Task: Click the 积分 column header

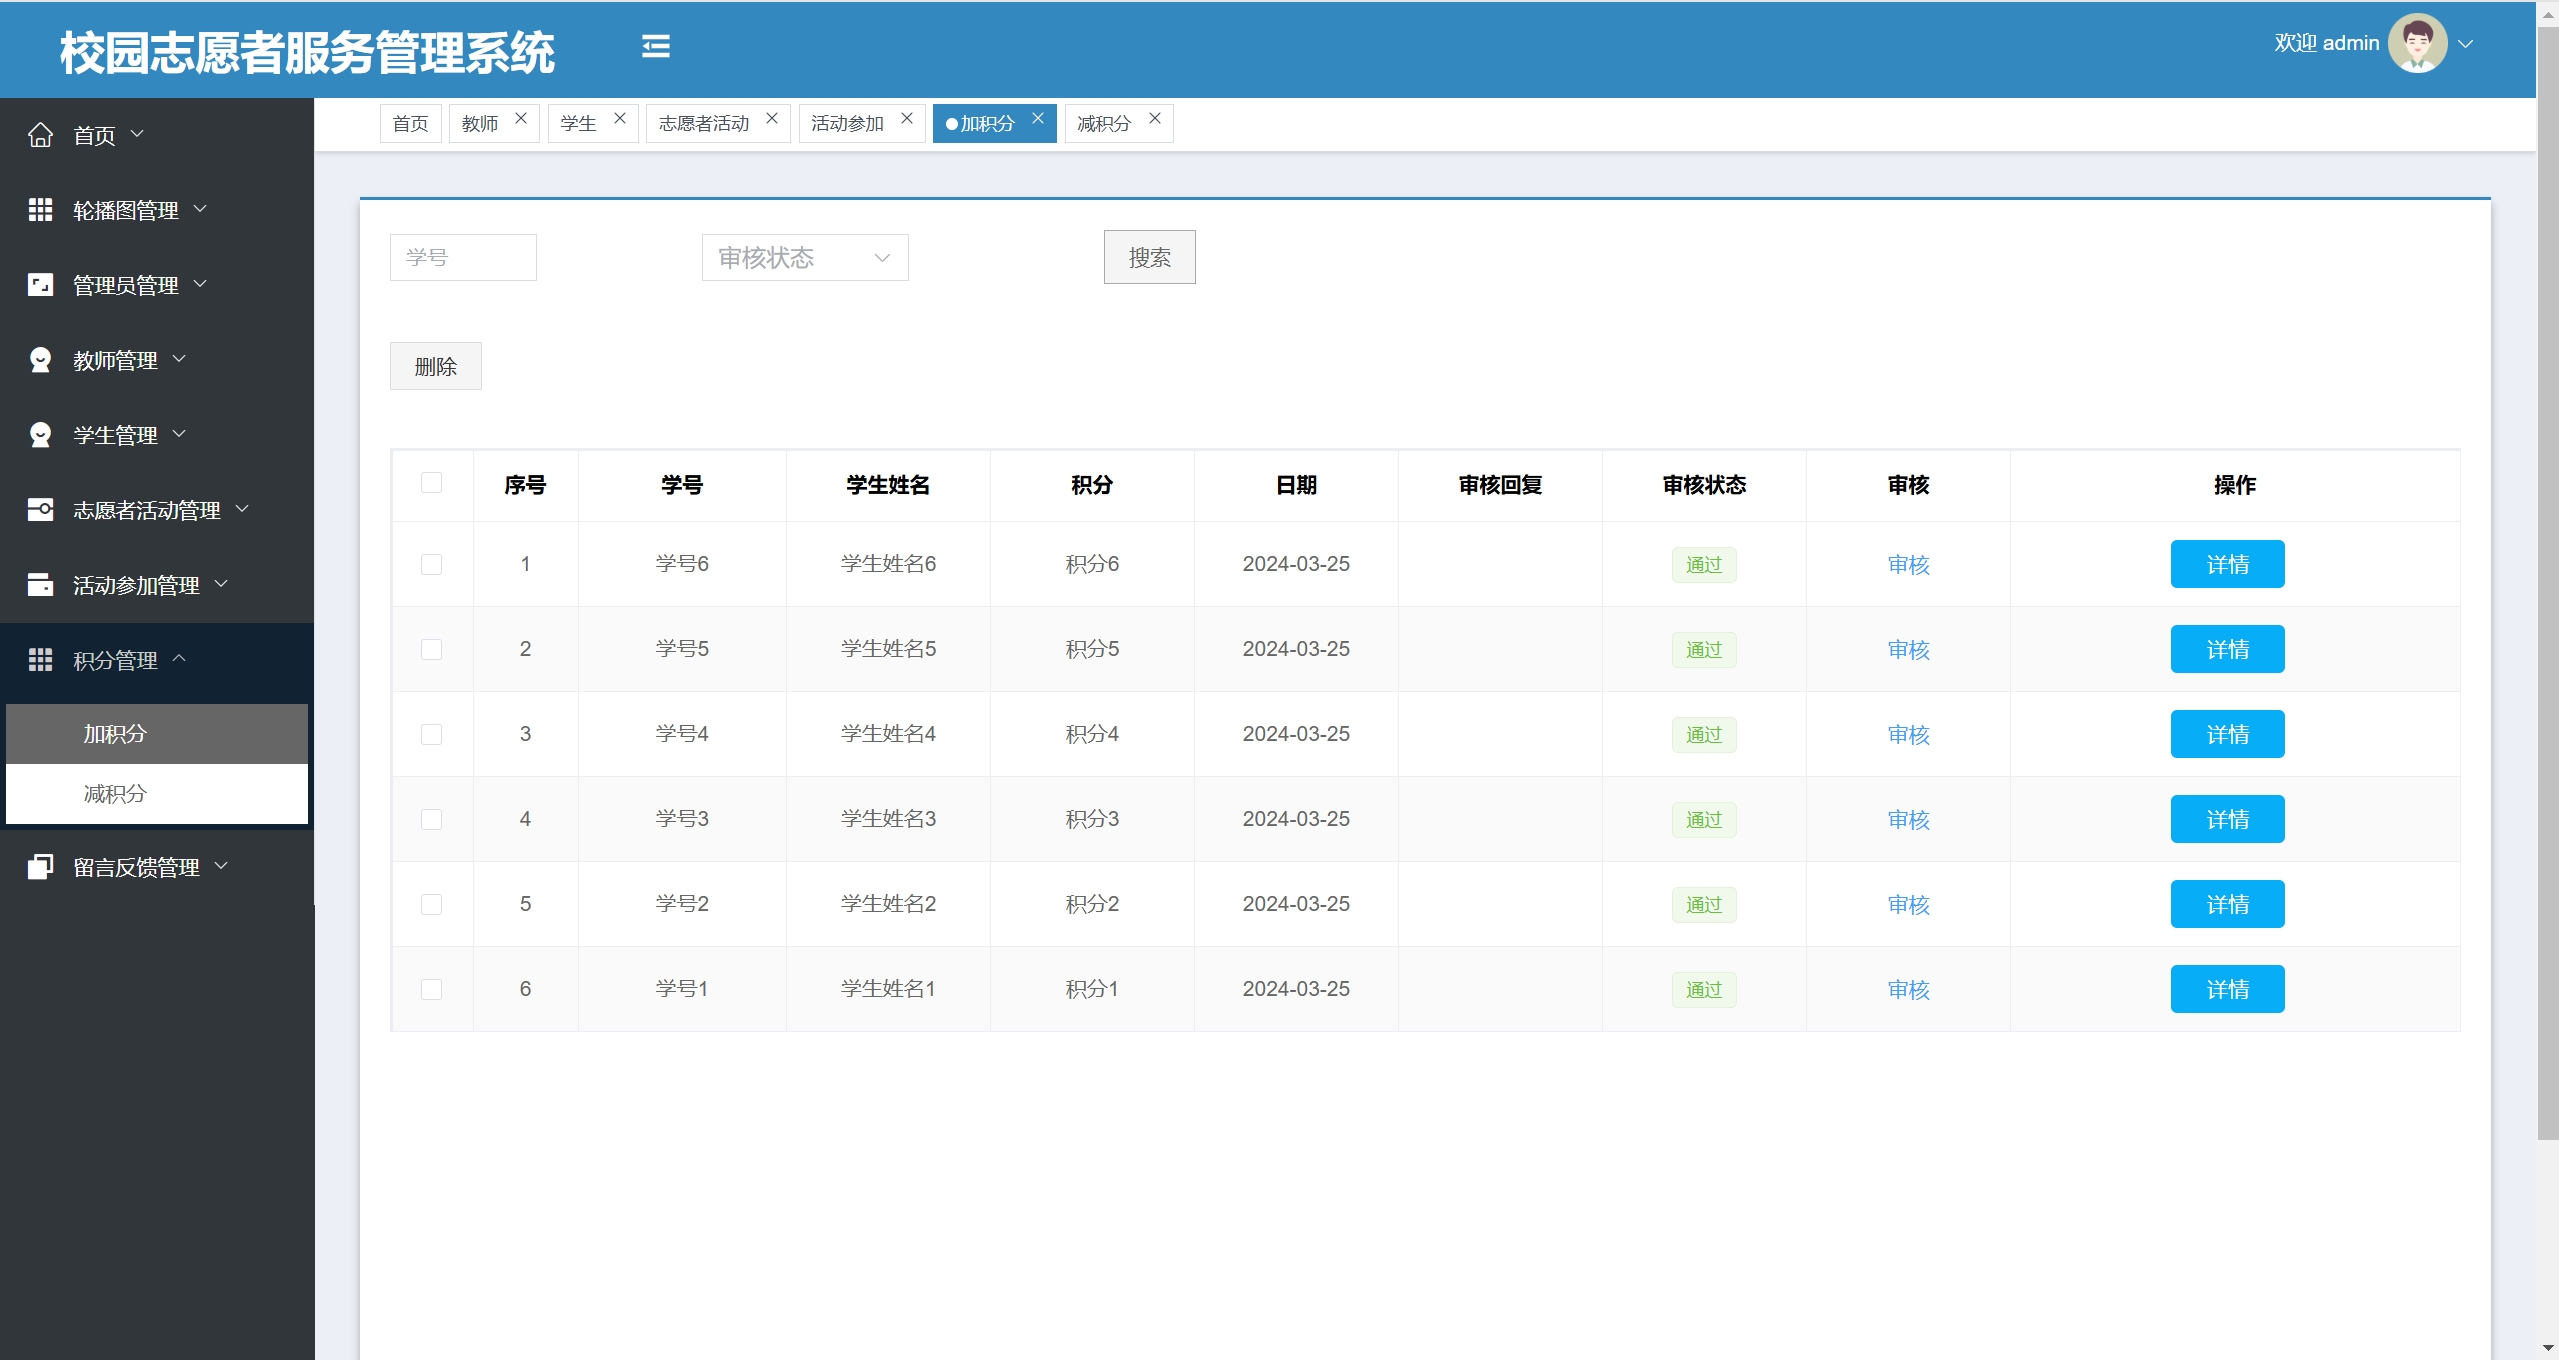Action: 1092,485
